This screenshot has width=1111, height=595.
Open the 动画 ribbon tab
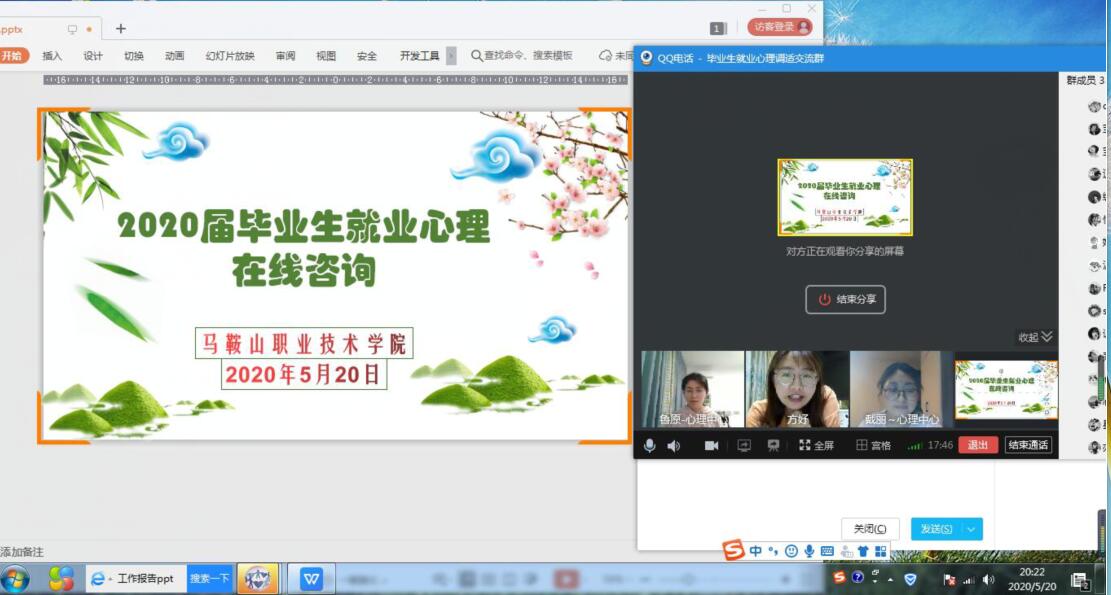point(174,56)
